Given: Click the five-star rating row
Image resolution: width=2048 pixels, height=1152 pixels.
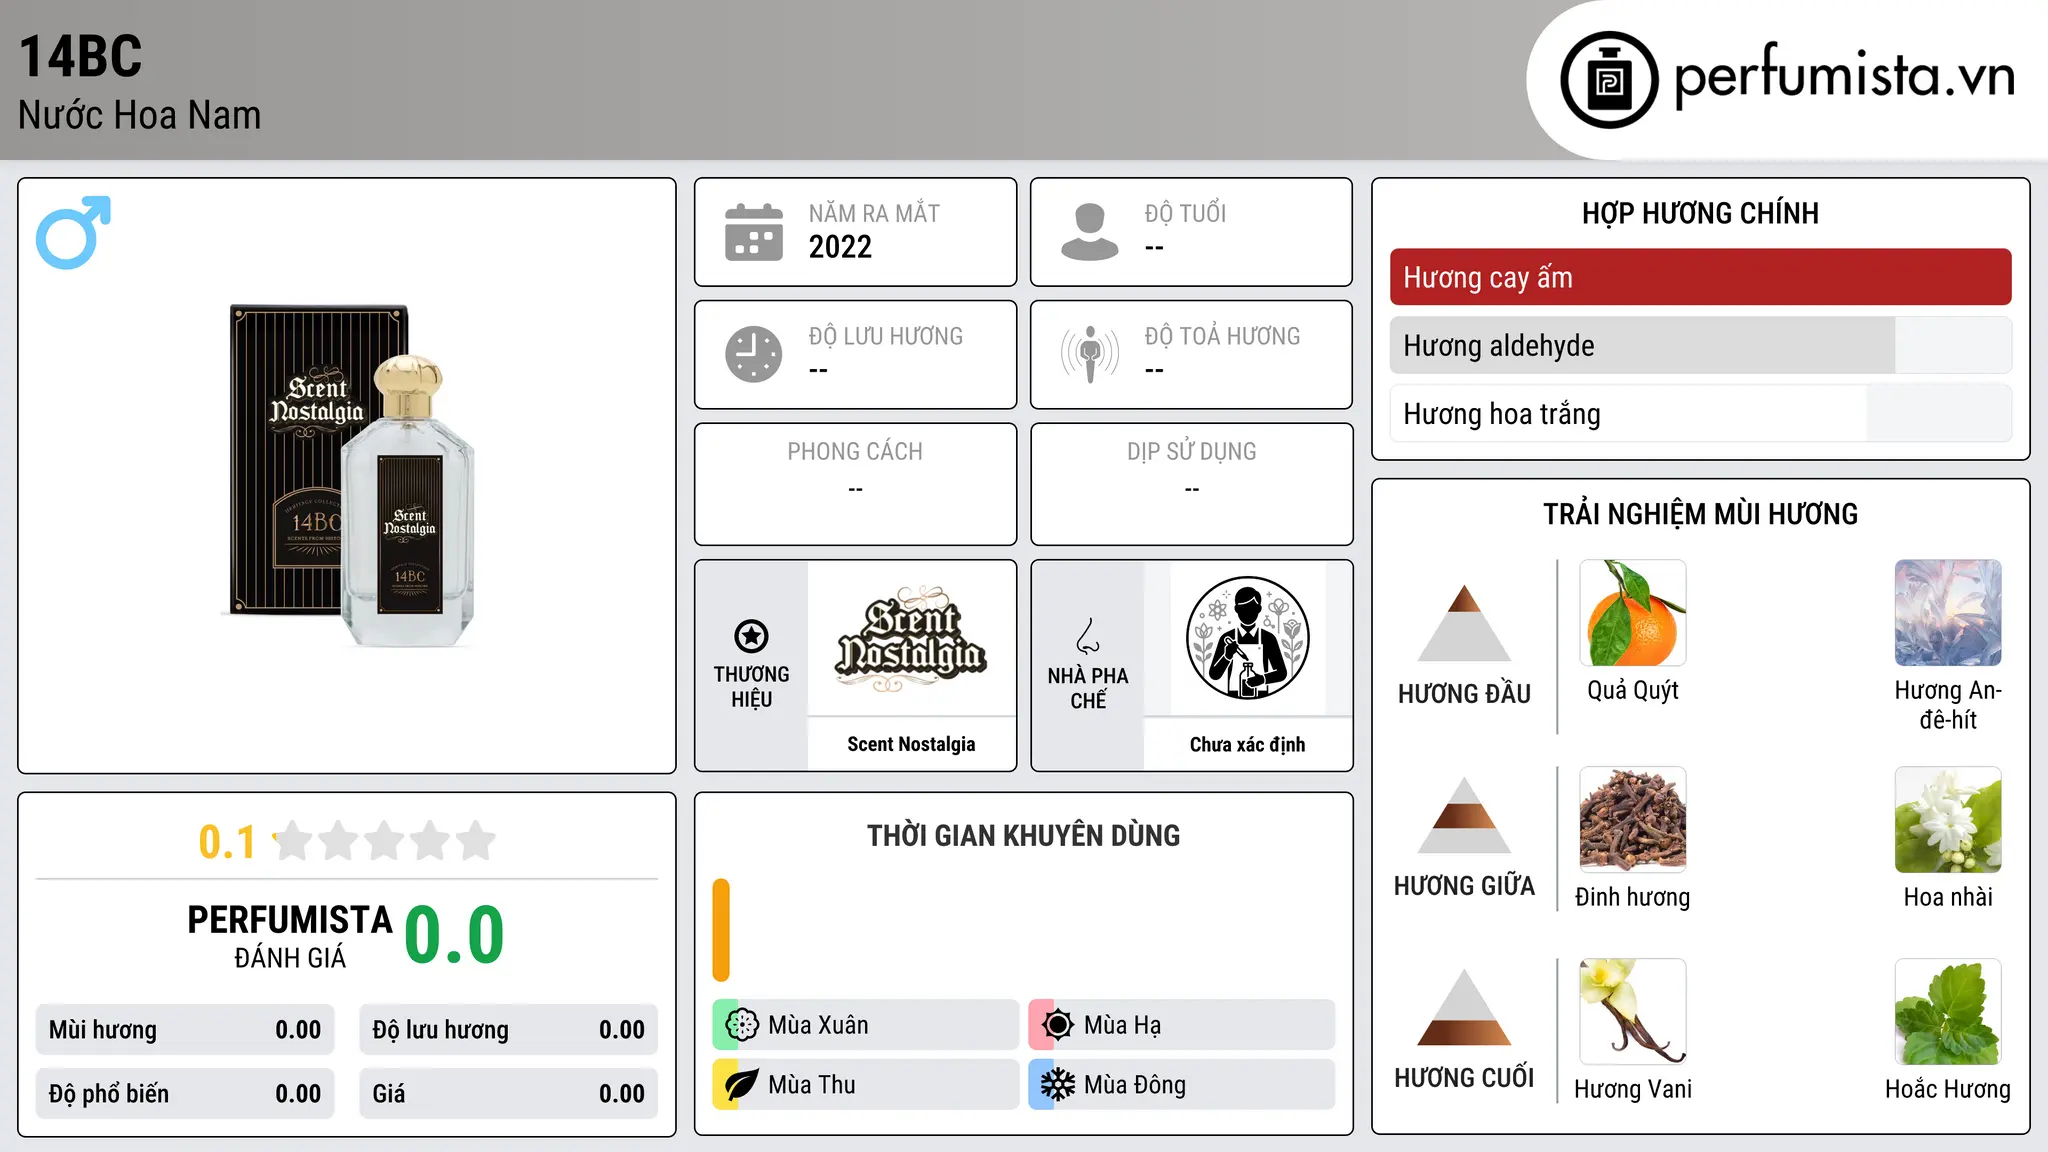Looking at the screenshot, I should pos(385,841).
